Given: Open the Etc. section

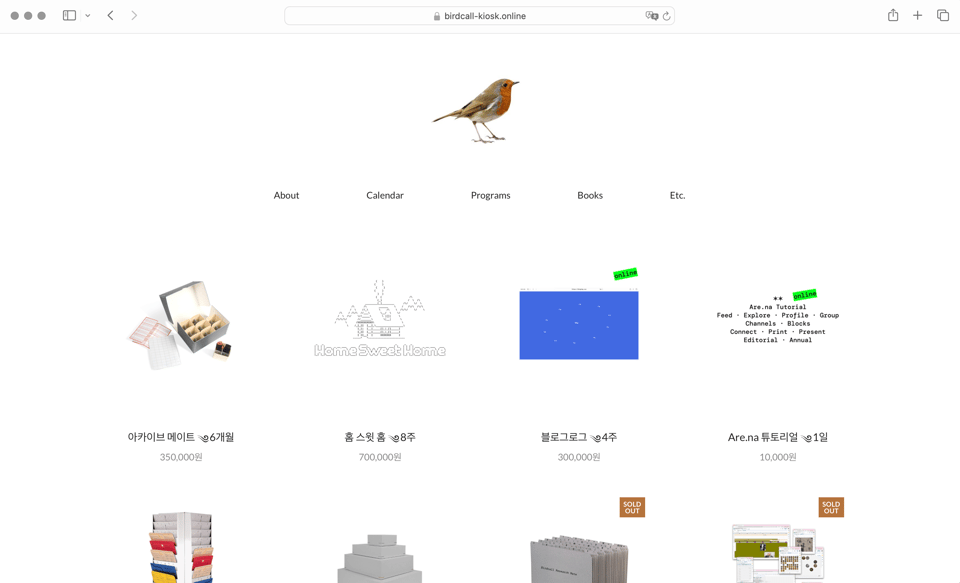Looking at the screenshot, I should click(677, 195).
